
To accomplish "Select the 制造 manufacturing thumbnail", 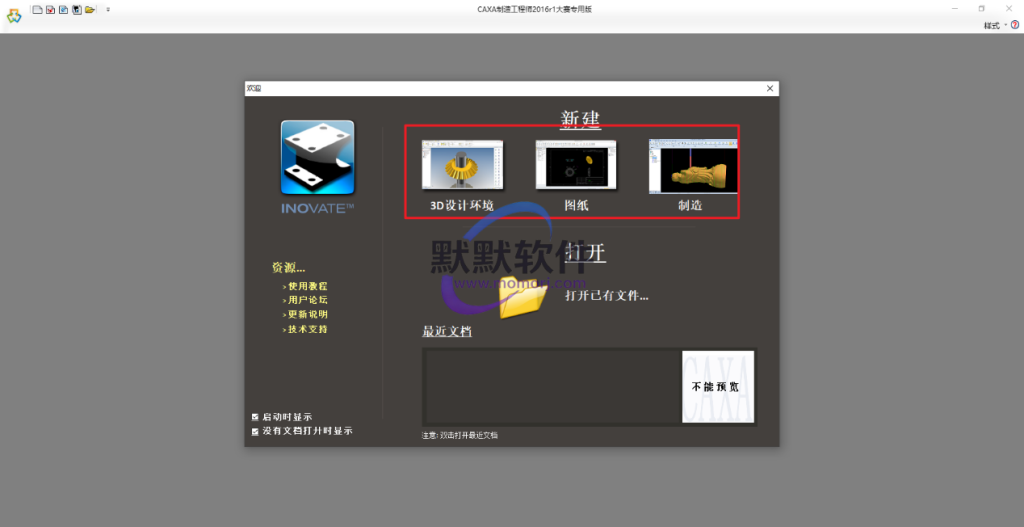I will tap(692, 165).
